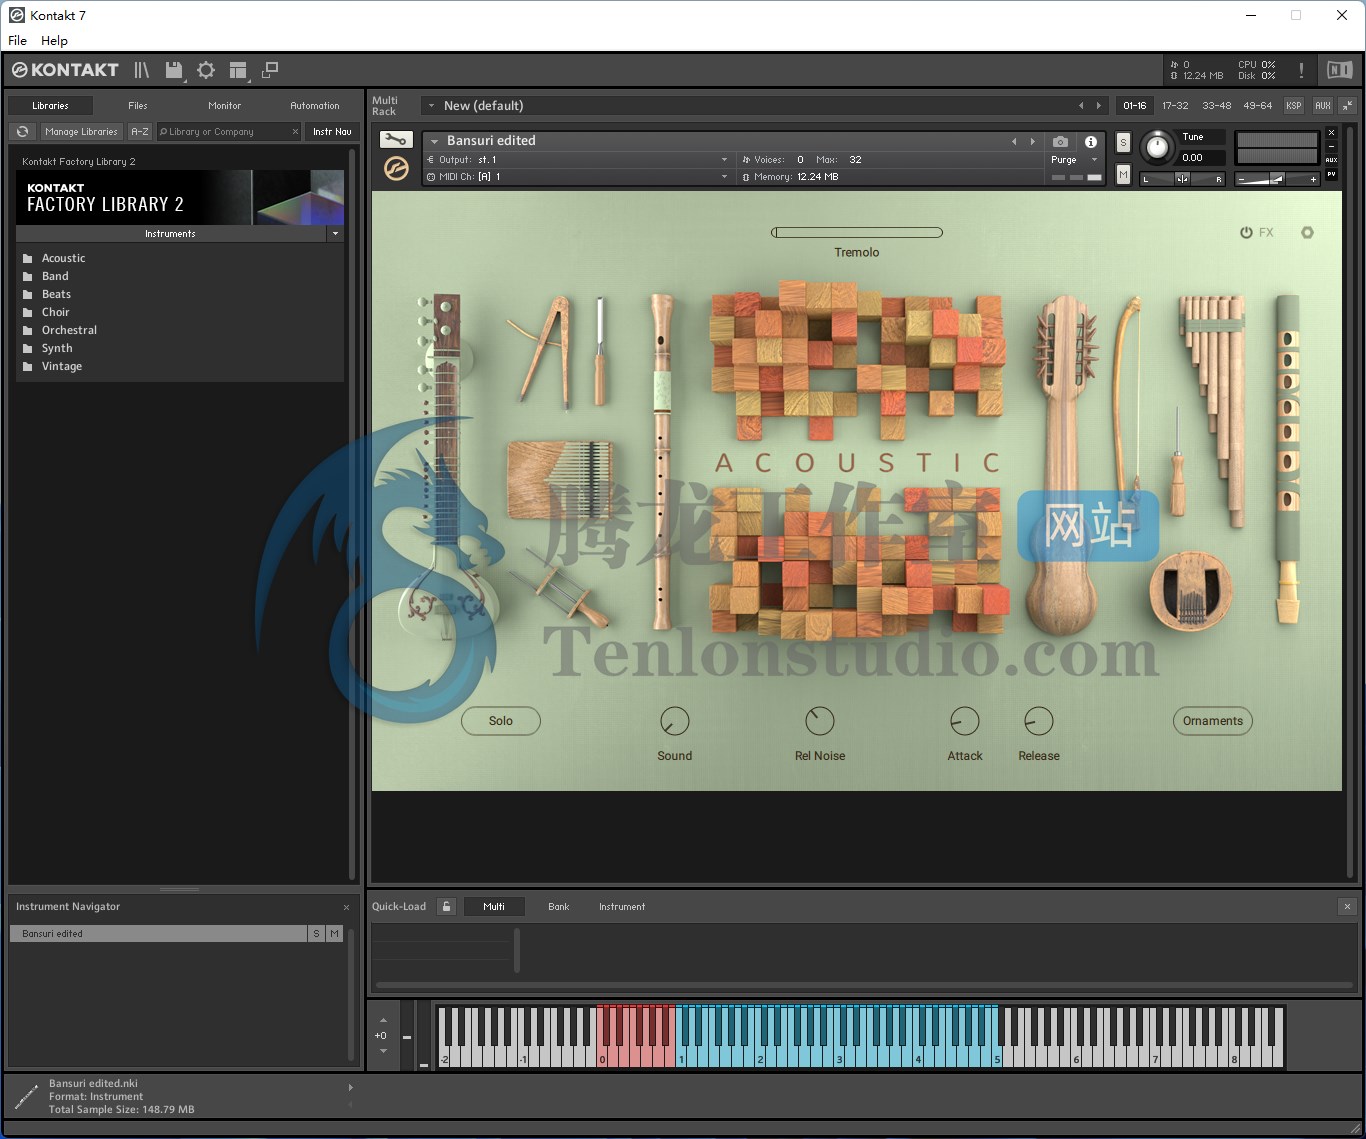Show rack slots 17-32

1175,105
